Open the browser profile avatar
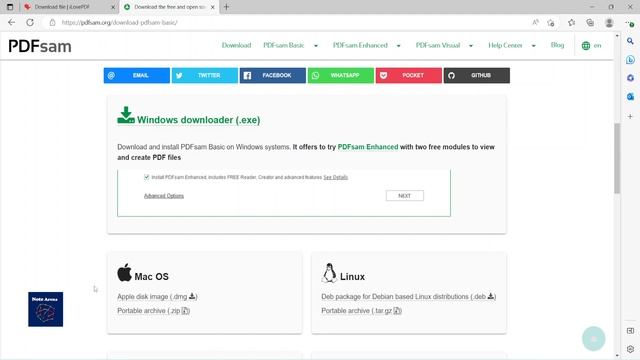640x360 pixels. (x=609, y=23)
